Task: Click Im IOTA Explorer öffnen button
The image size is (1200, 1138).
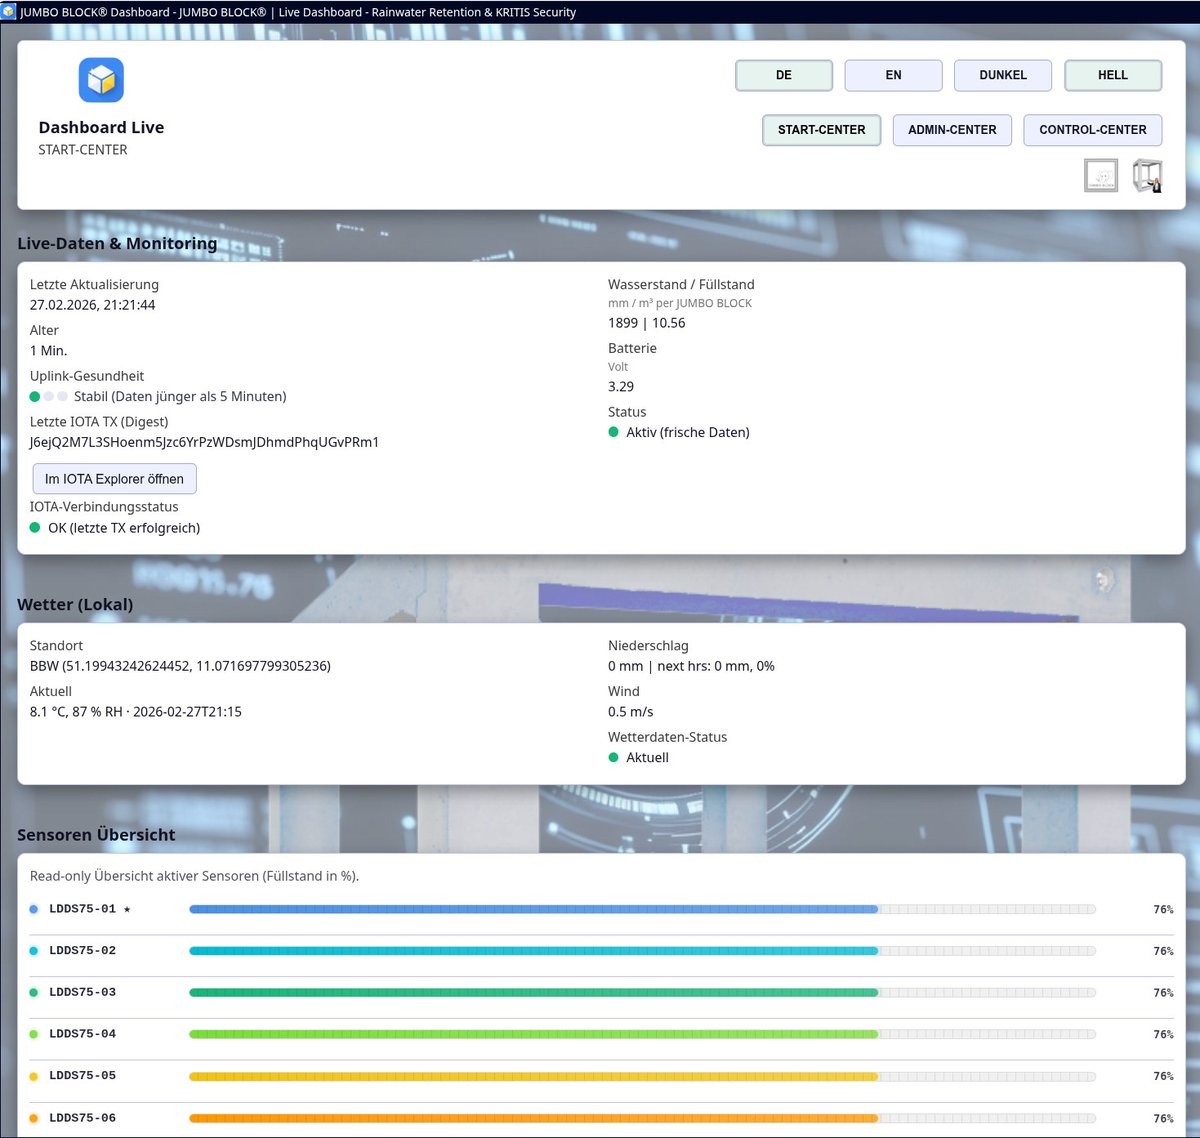Action: (114, 479)
